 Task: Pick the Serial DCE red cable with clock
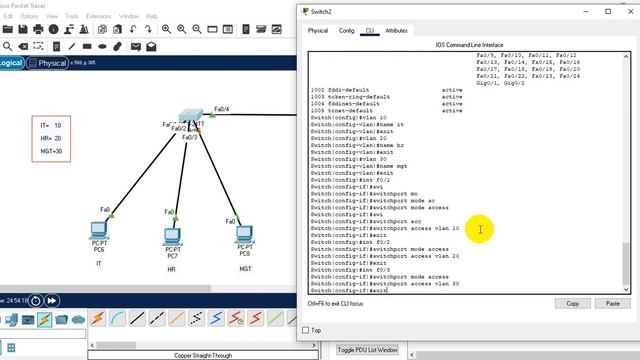click(236, 318)
